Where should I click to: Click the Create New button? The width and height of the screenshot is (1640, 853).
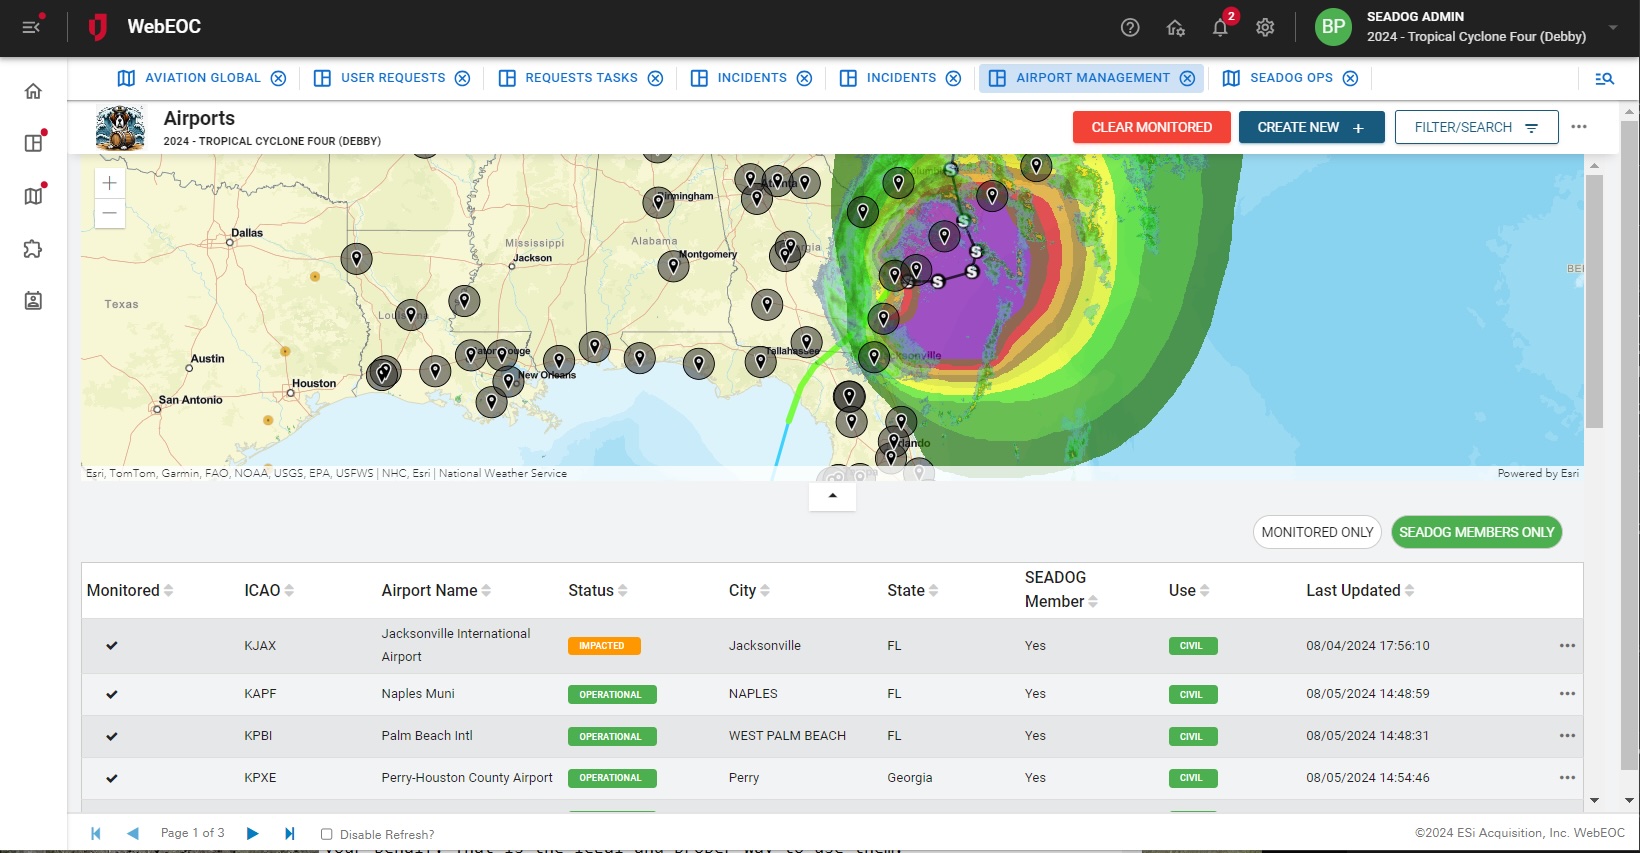coord(1311,127)
